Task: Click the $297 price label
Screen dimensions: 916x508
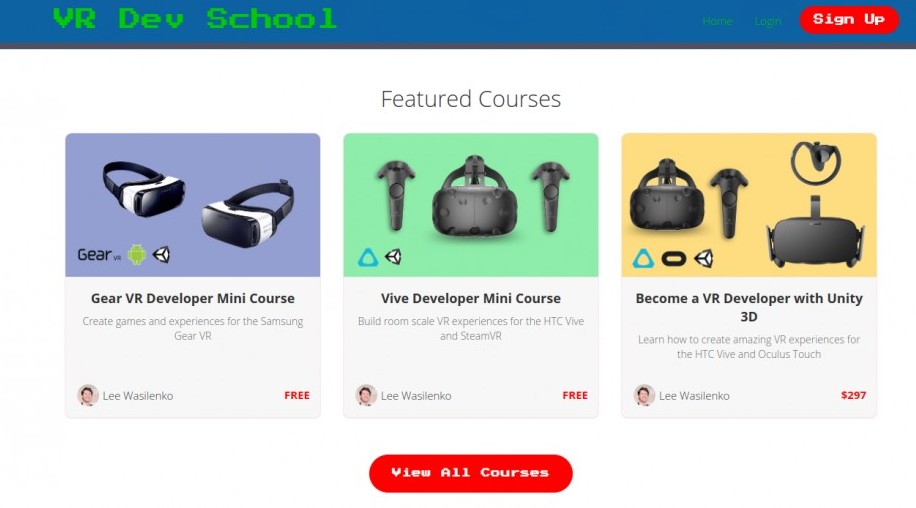Action: tap(853, 395)
